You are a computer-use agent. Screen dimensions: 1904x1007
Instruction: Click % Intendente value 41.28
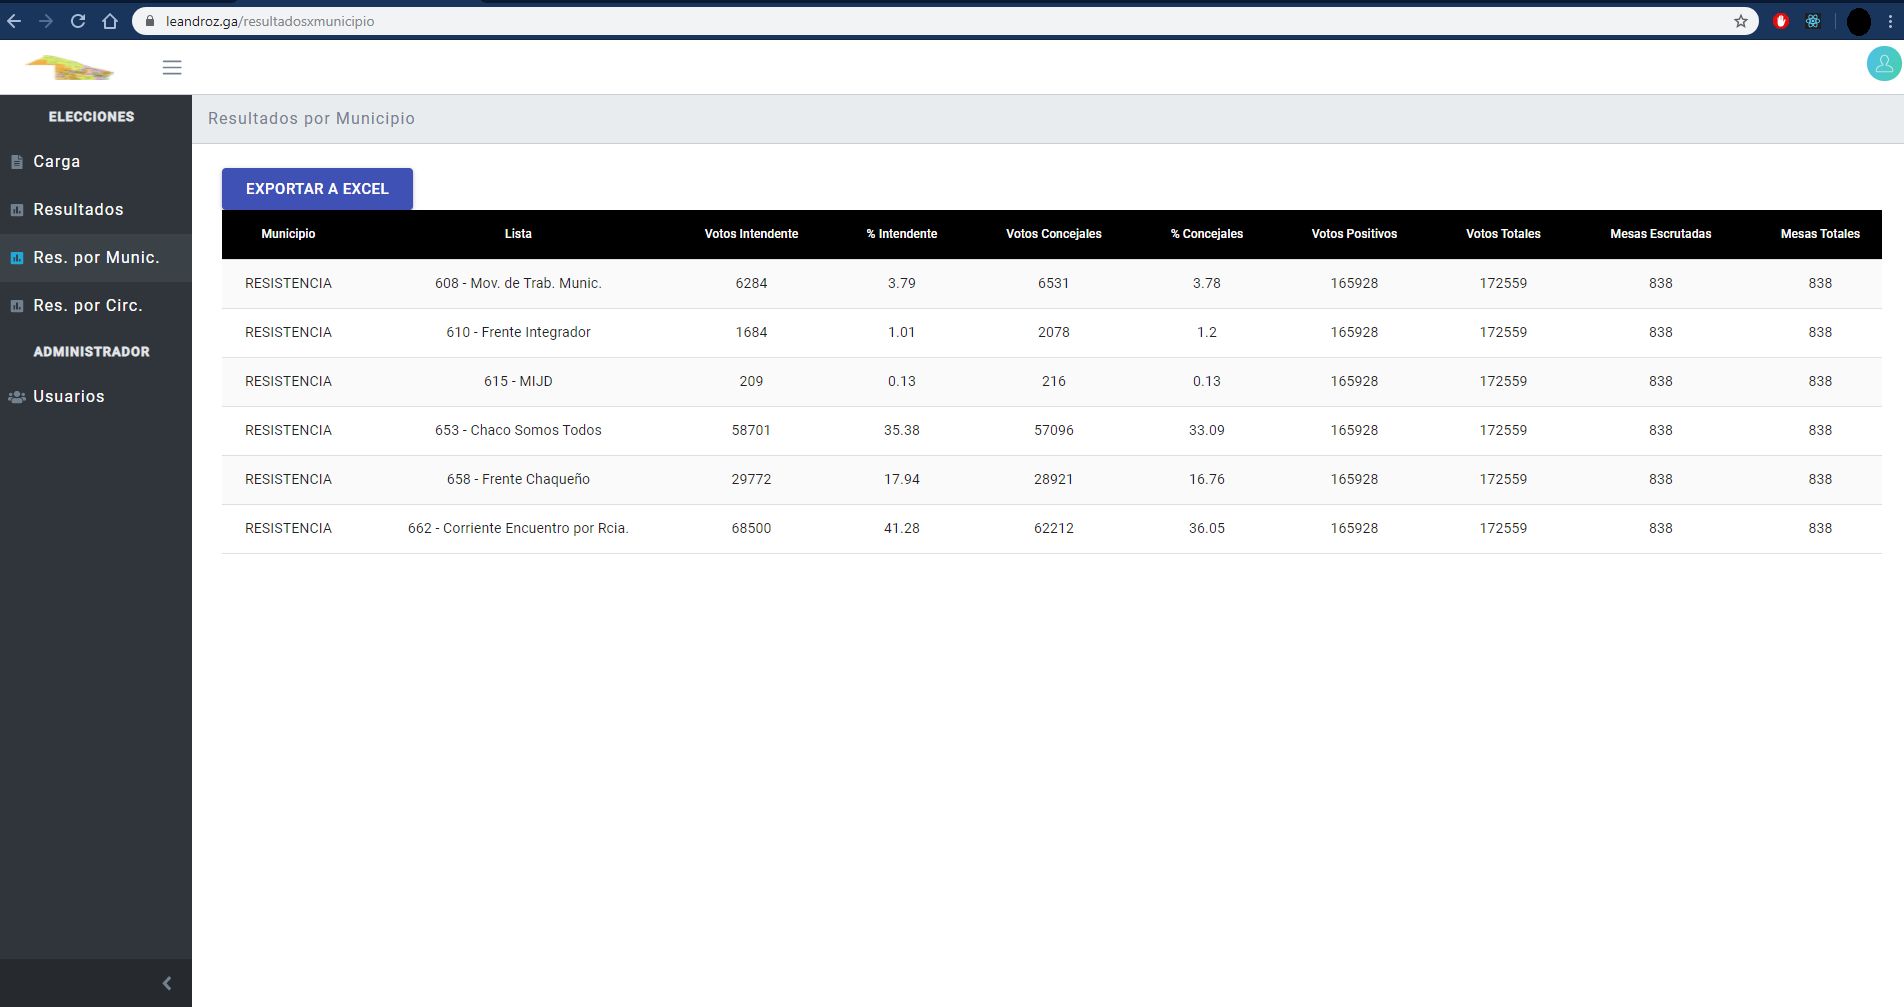(x=902, y=528)
